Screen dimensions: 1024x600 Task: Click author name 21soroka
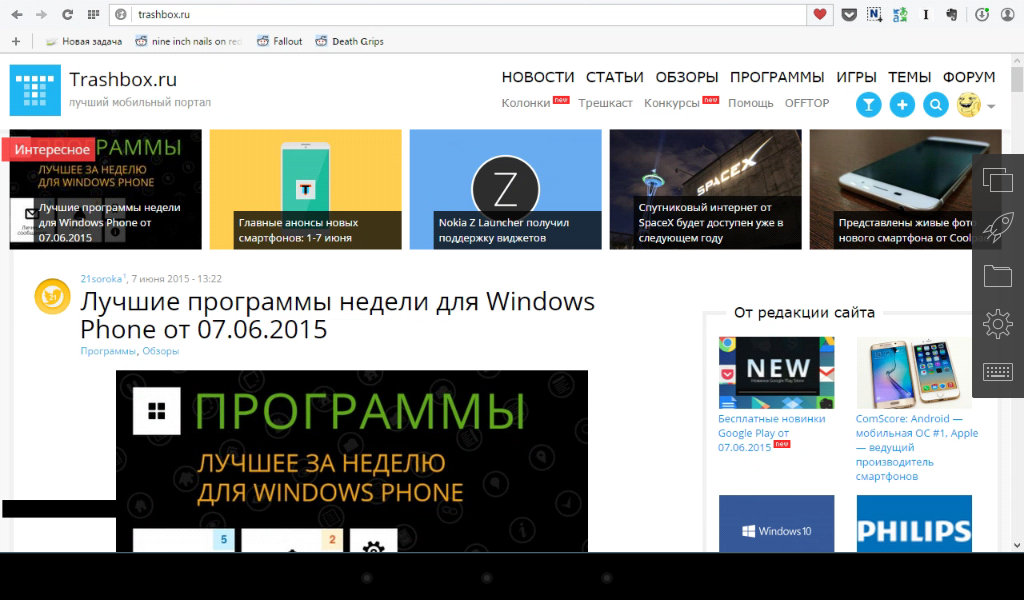tap(101, 279)
